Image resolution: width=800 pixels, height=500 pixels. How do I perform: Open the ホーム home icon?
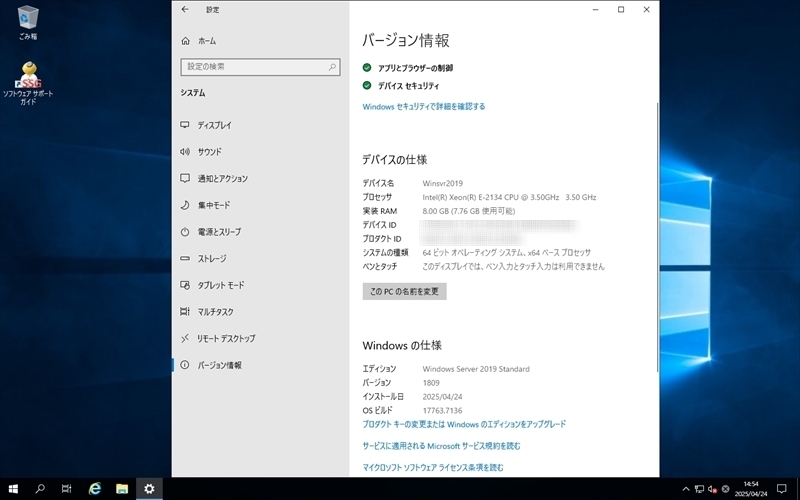185,41
